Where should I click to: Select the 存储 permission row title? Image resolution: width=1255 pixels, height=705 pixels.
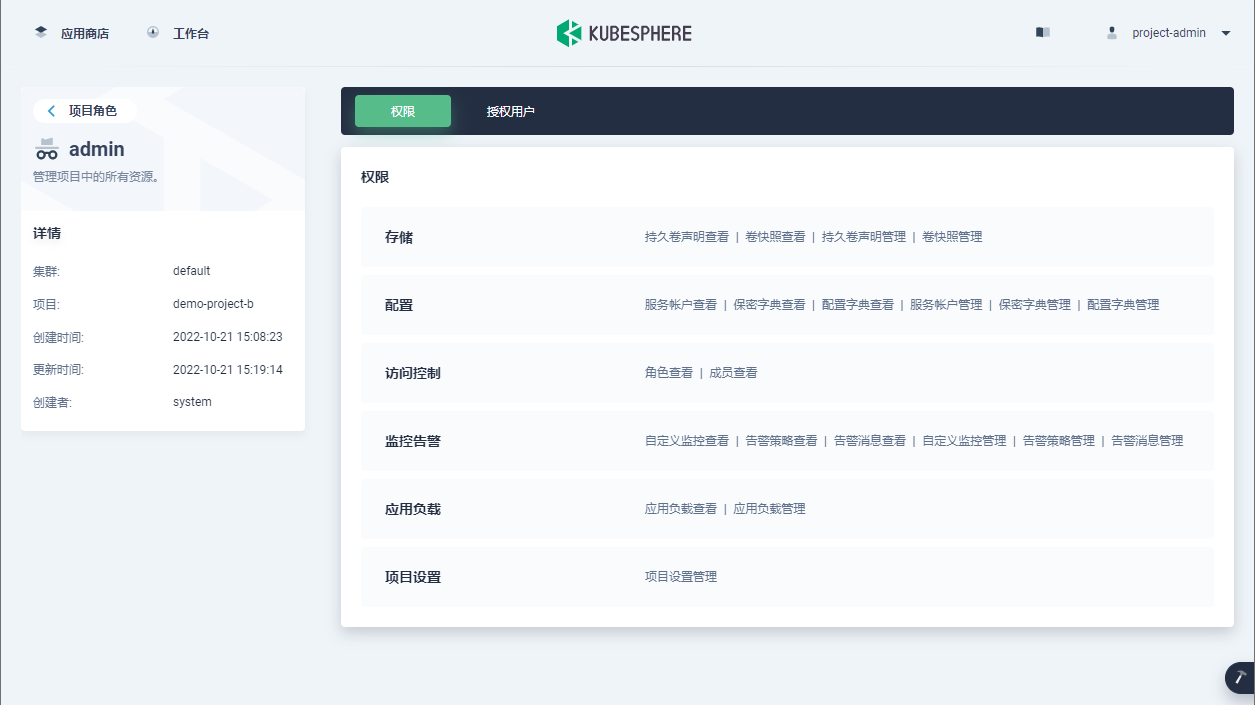tap(399, 237)
